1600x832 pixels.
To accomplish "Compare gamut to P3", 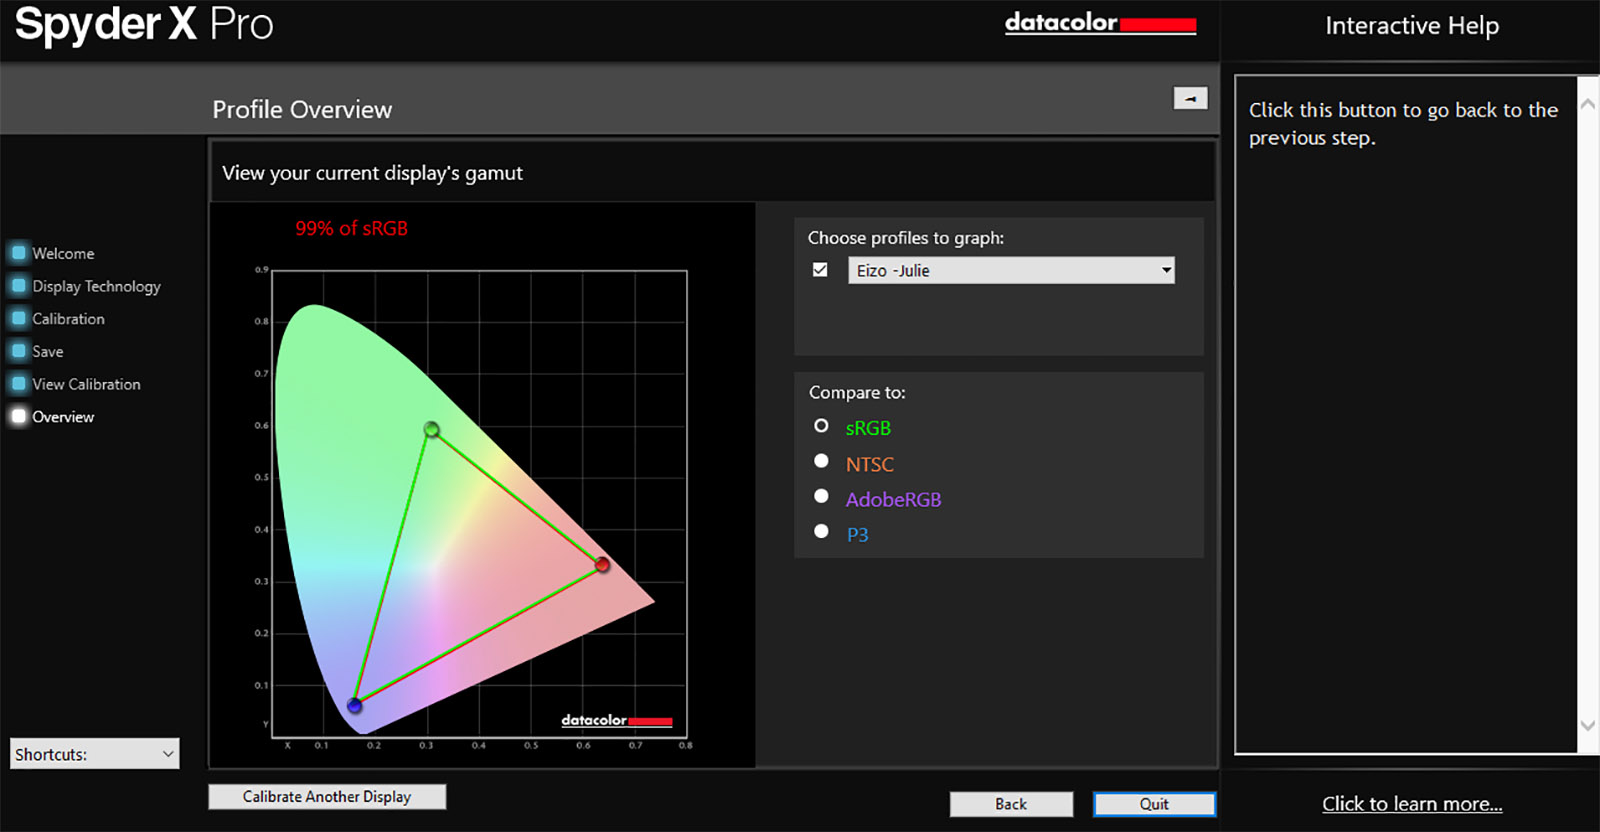I will click(x=821, y=531).
